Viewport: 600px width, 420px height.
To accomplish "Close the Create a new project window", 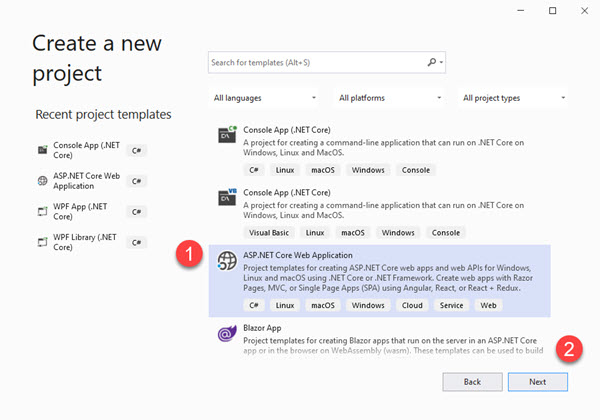I will click(x=584, y=11).
